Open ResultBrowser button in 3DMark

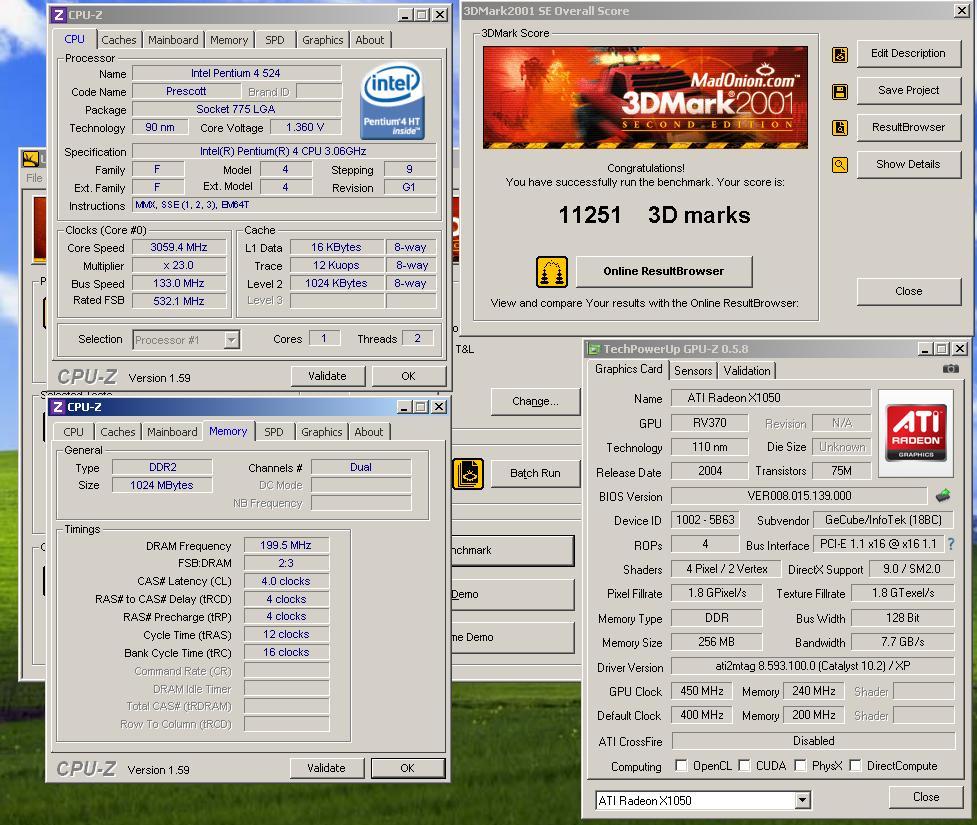pyautogui.click(x=908, y=127)
